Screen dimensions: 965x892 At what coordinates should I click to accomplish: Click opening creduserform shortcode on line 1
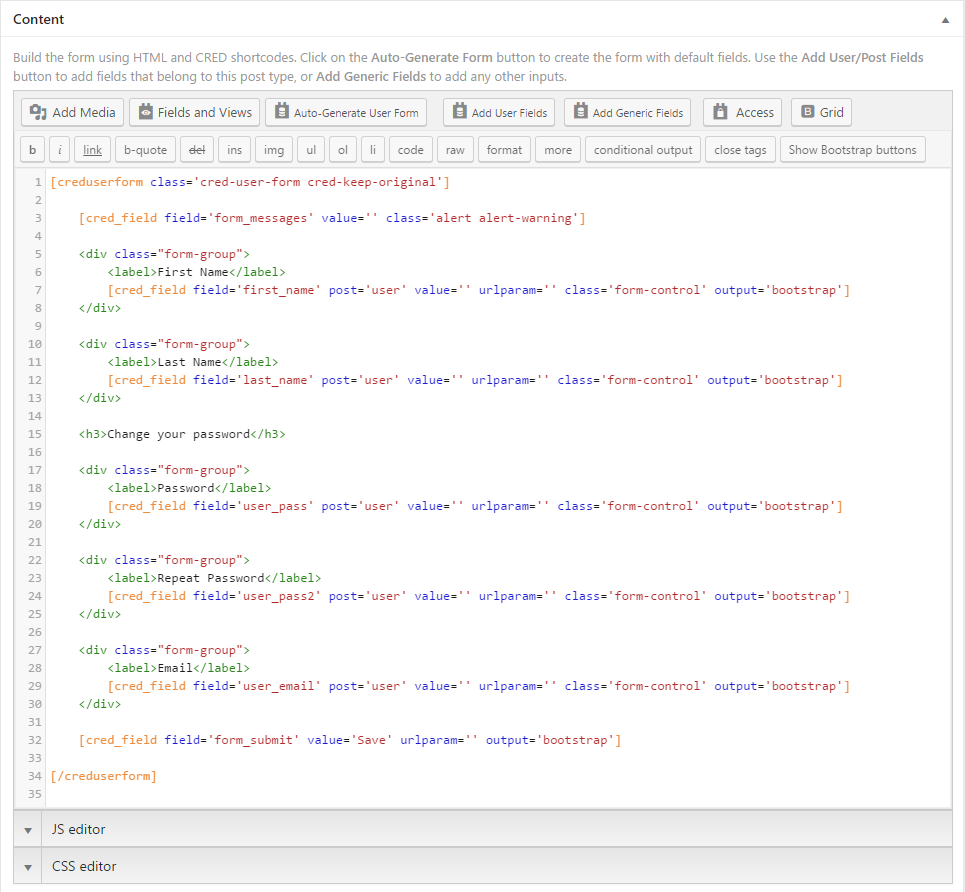click(250, 182)
